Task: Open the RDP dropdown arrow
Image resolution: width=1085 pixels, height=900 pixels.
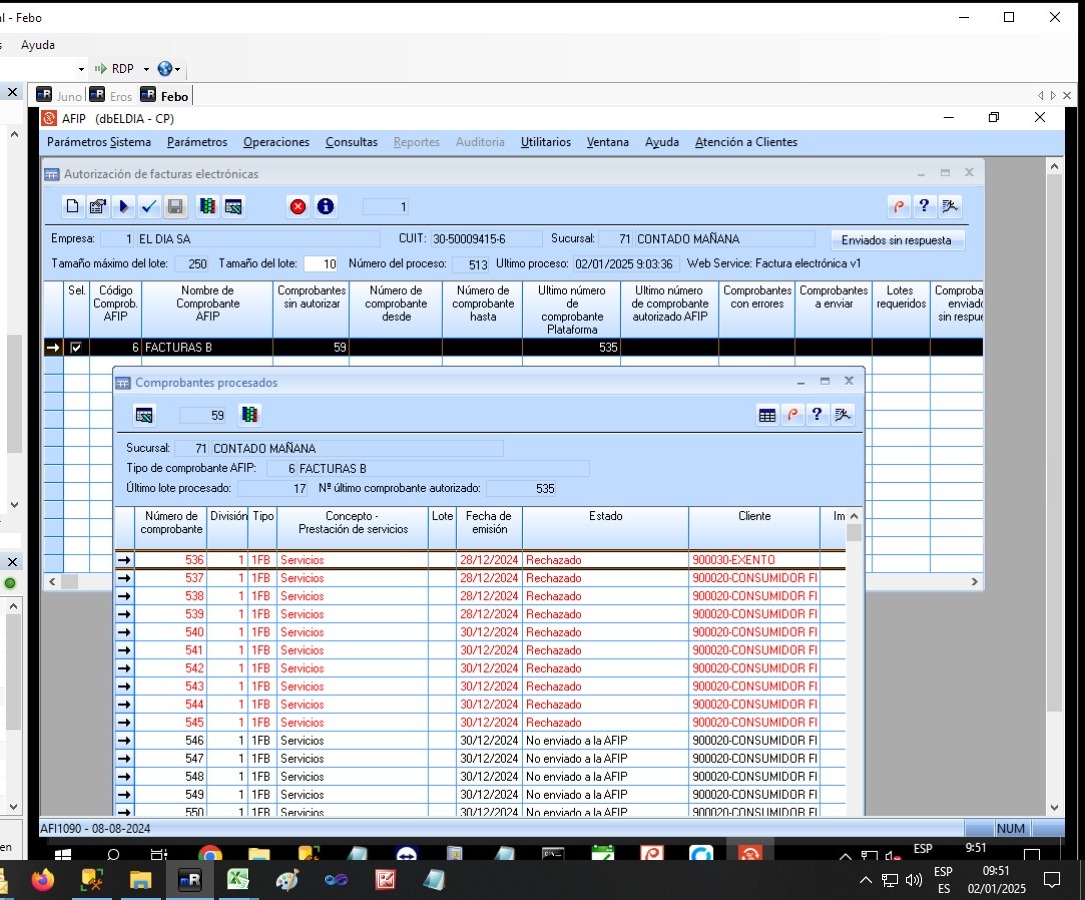Action: coord(146,69)
